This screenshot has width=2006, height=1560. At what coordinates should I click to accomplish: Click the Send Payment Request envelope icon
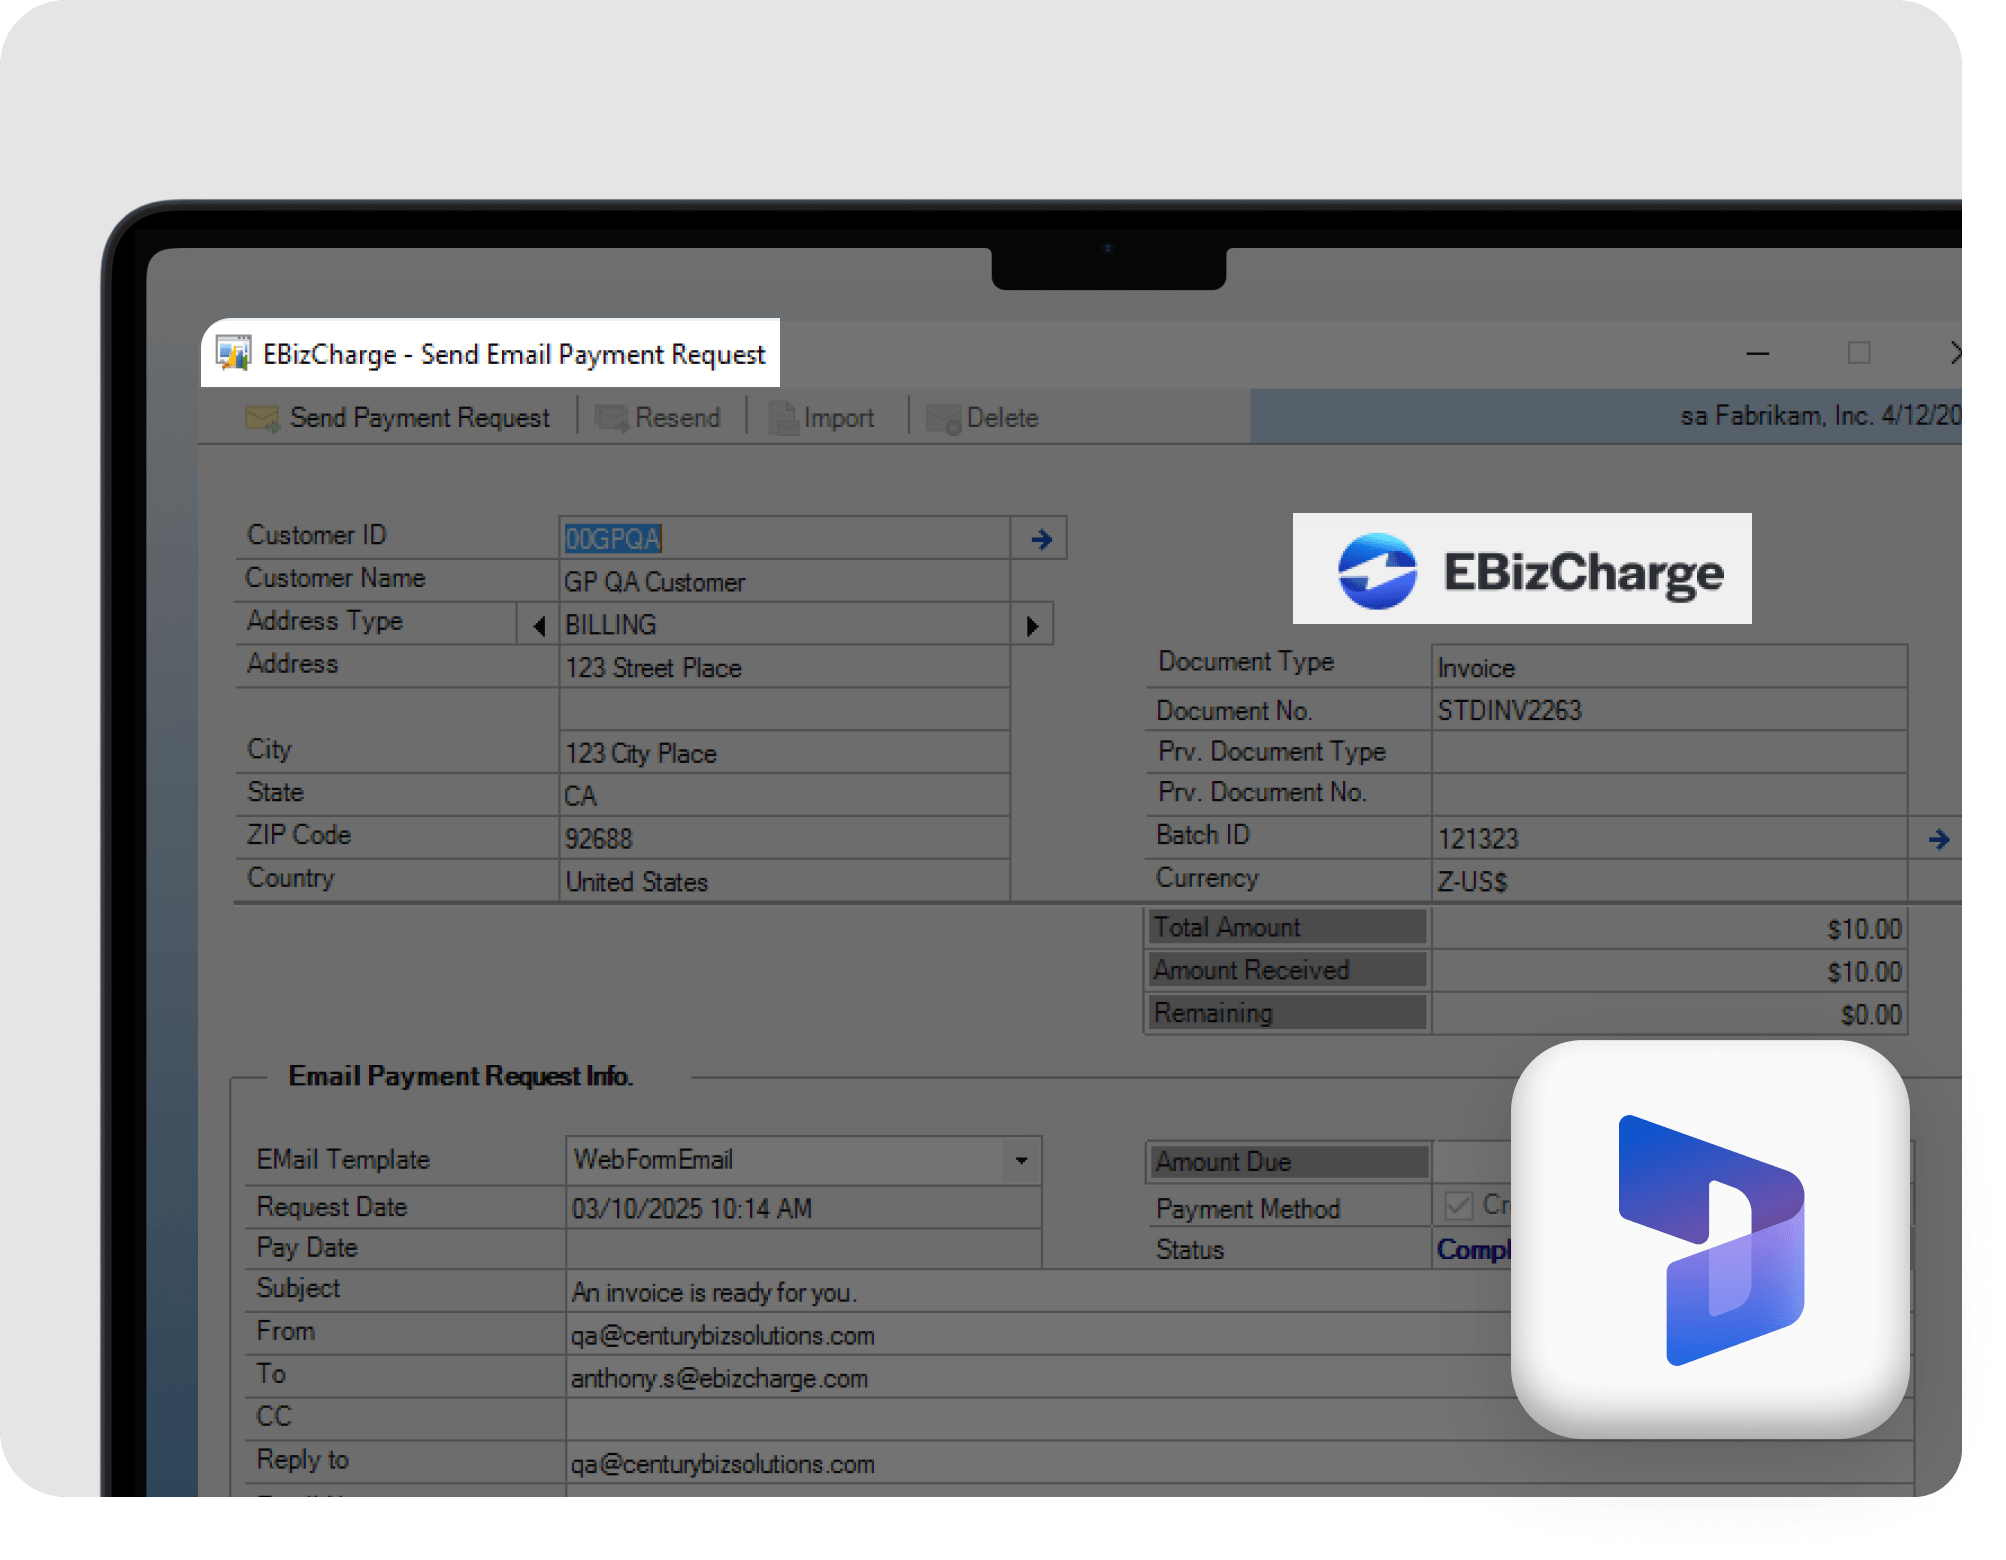[262, 418]
